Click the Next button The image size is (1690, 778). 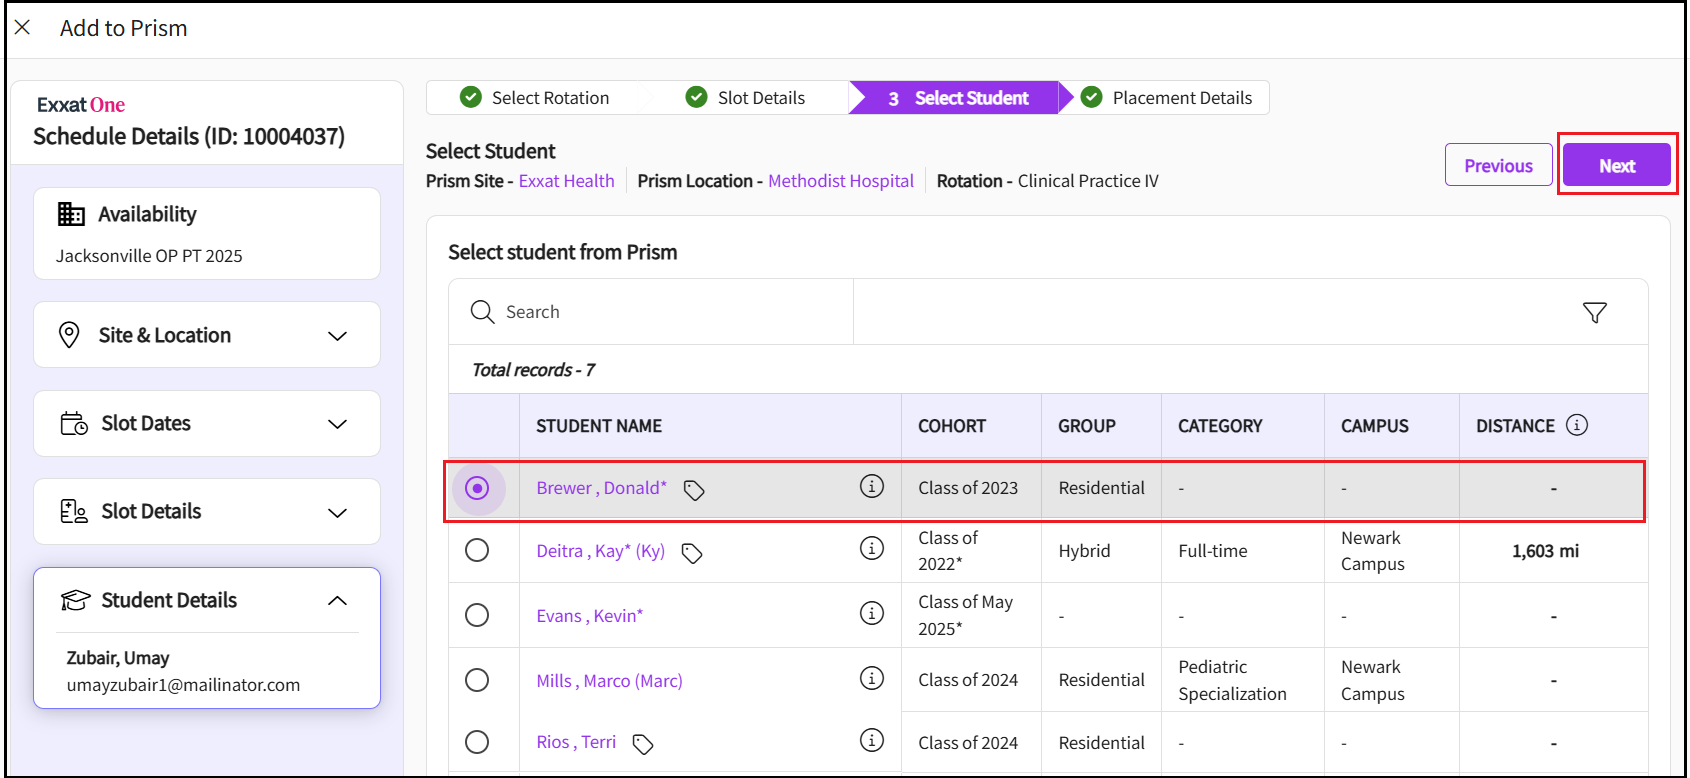click(1616, 166)
